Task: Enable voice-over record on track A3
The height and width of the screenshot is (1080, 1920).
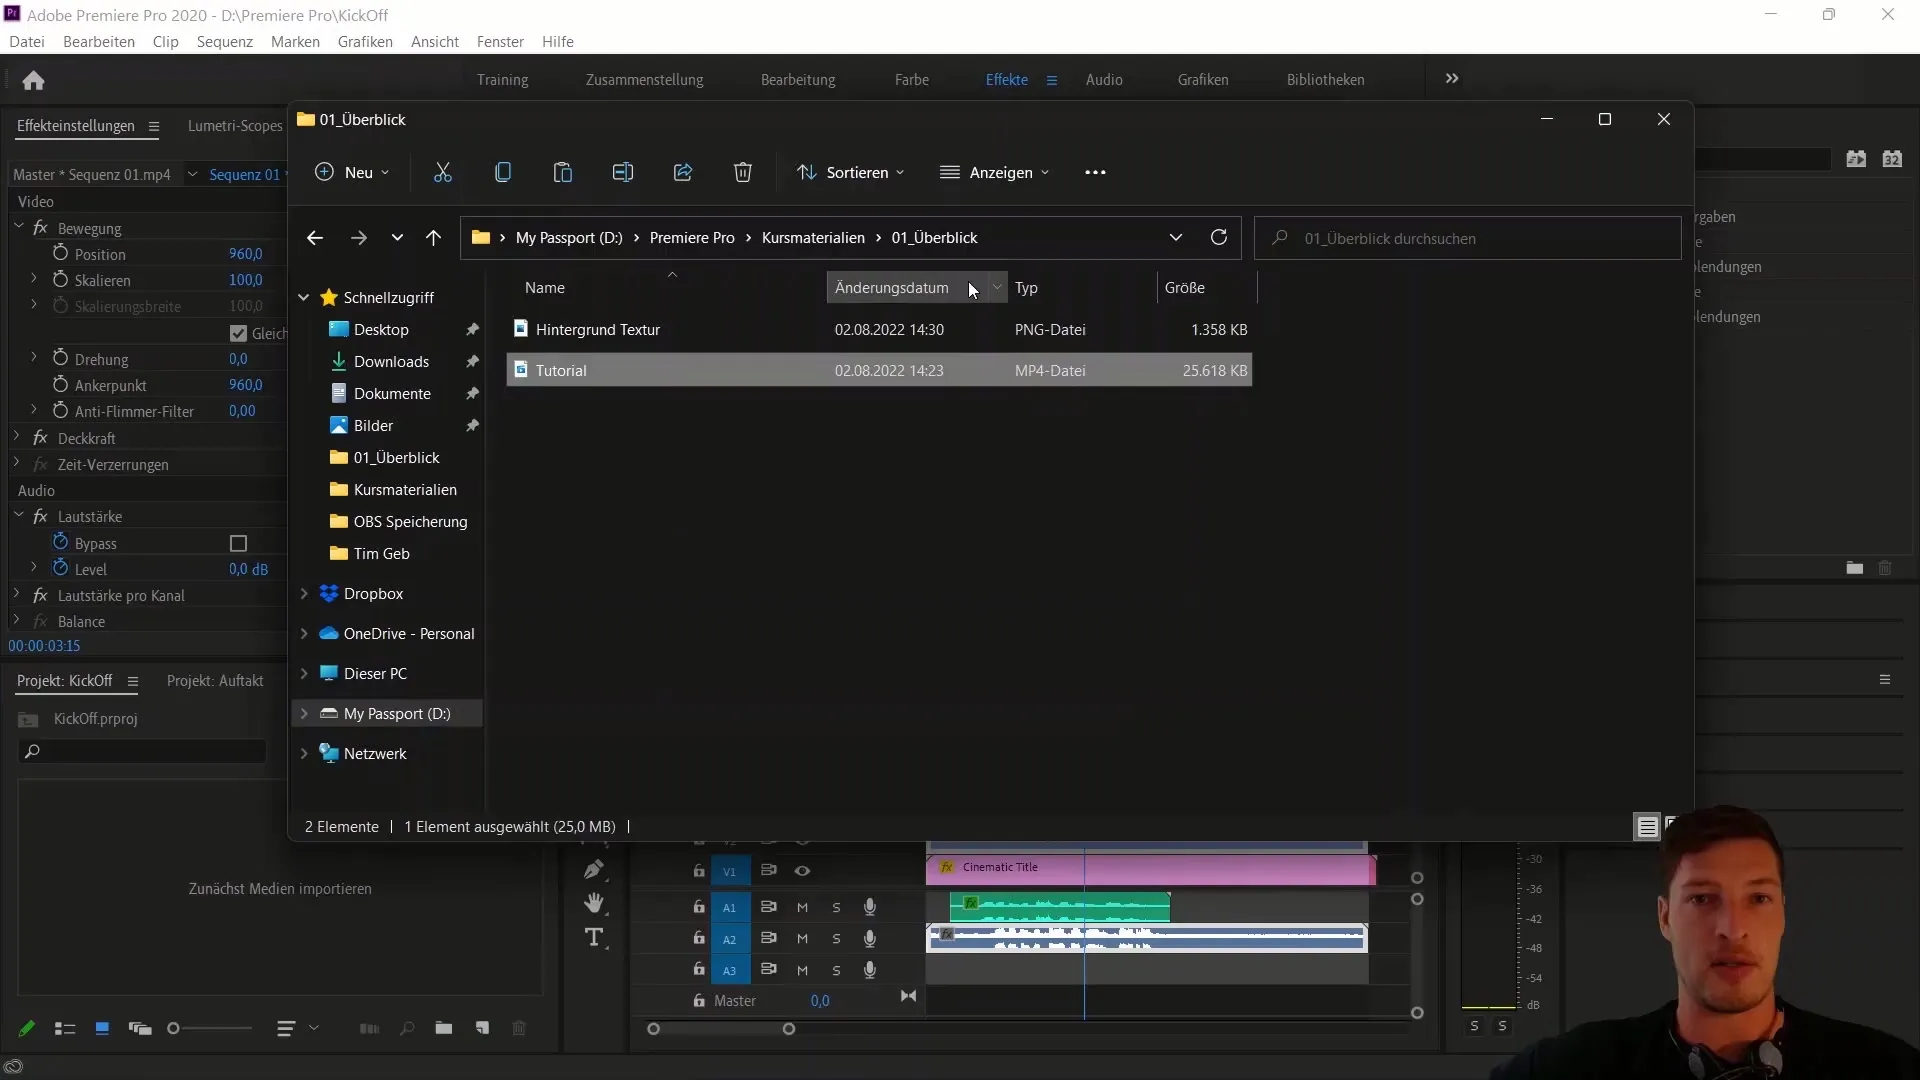Action: pyautogui.click(x=870, y=970)
